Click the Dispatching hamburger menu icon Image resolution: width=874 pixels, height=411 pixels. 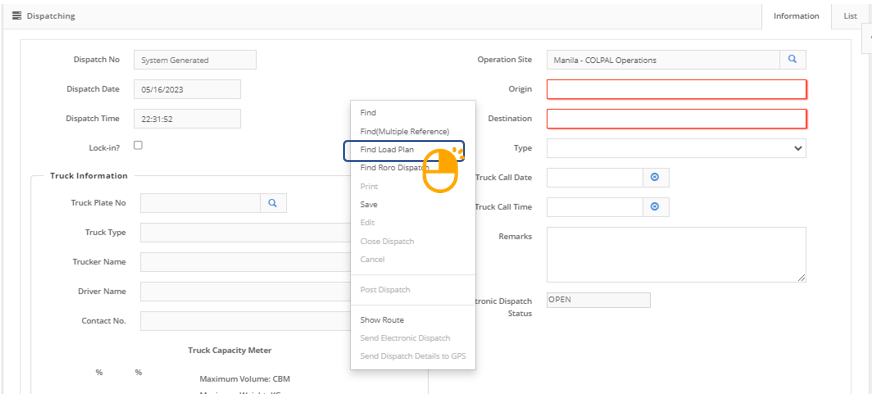point(17,16)
